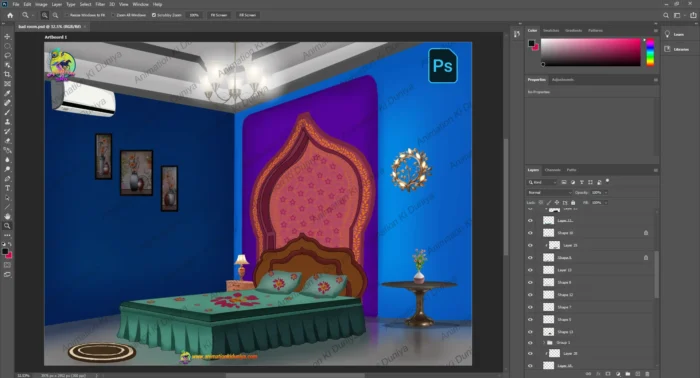700x378 pixels.
Task: Select the Shape 5 layer thumbnail
Action: (x=548, y=320)
